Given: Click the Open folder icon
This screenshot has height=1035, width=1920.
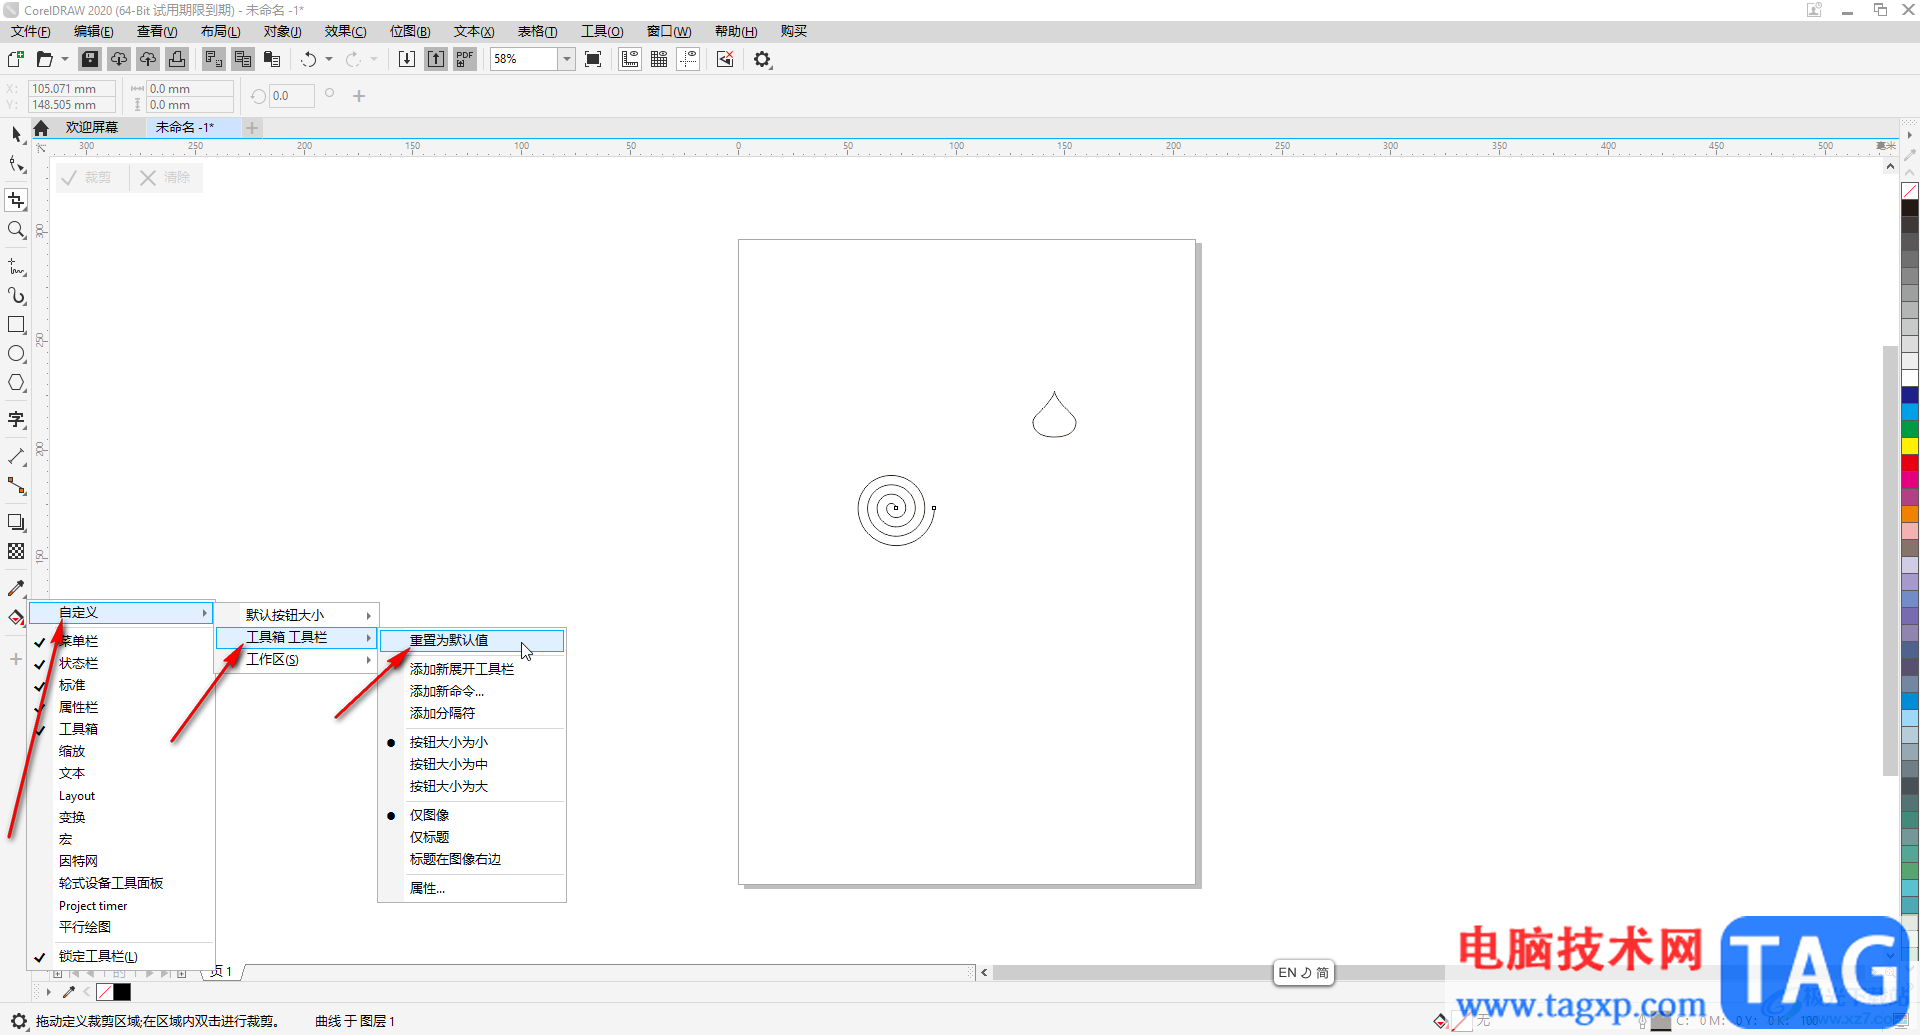Looking at the screenshot, I should 44,59.
